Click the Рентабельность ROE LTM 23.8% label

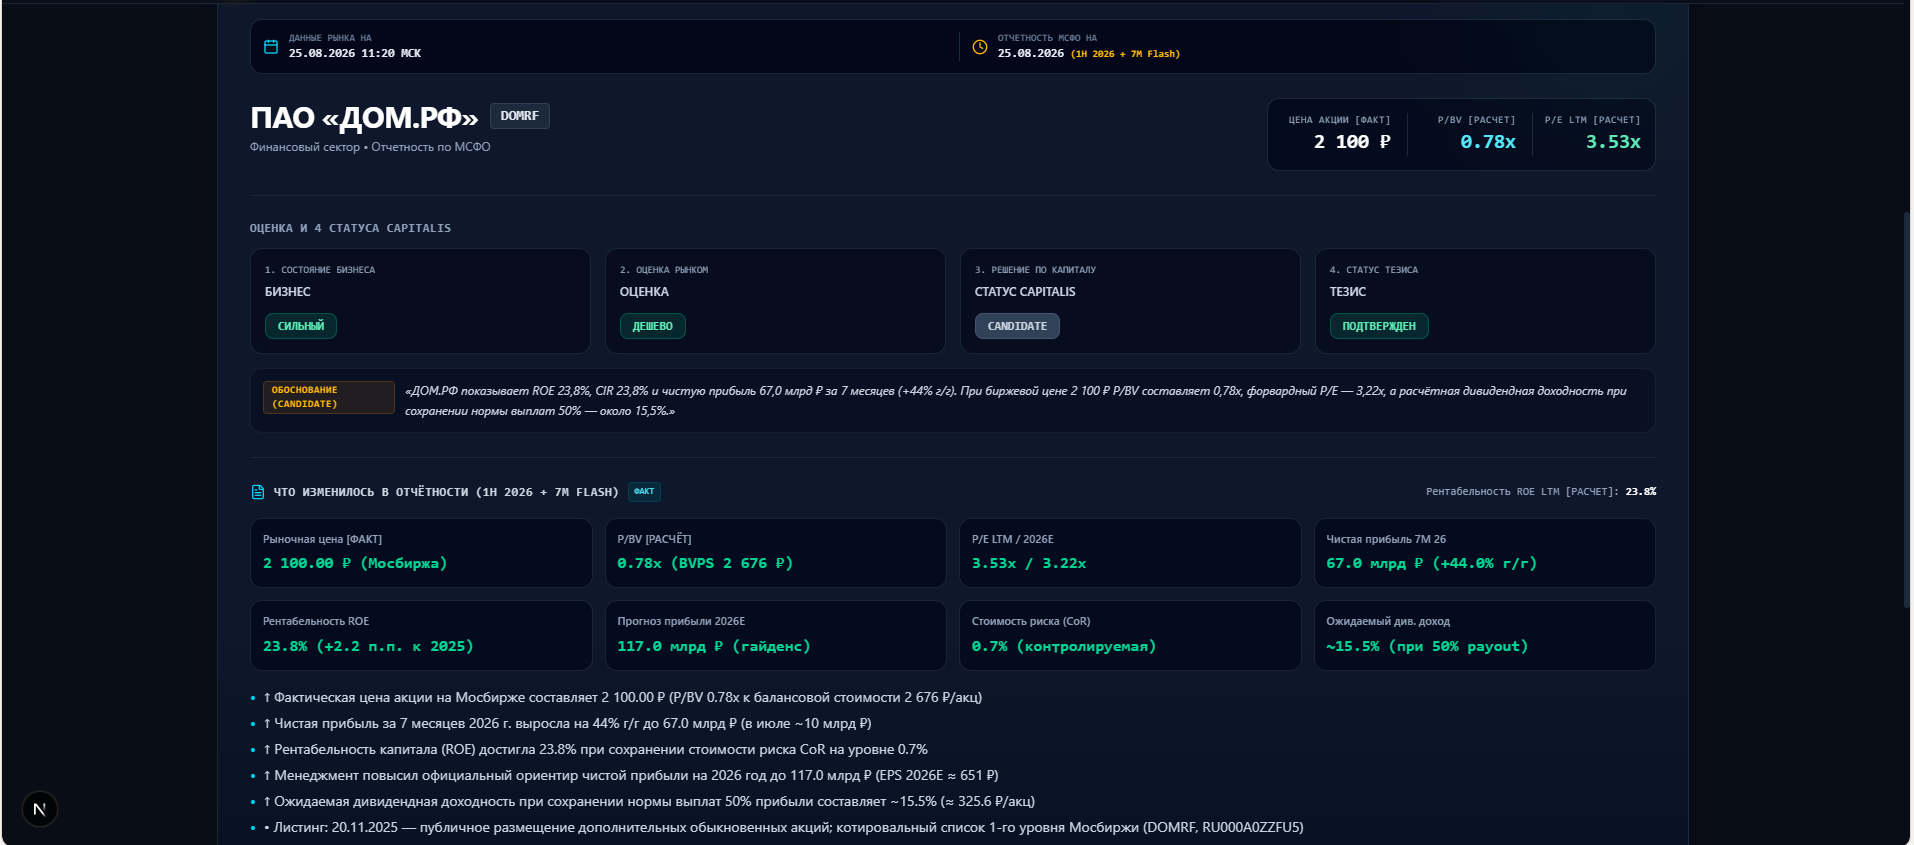coord(1541,492)
